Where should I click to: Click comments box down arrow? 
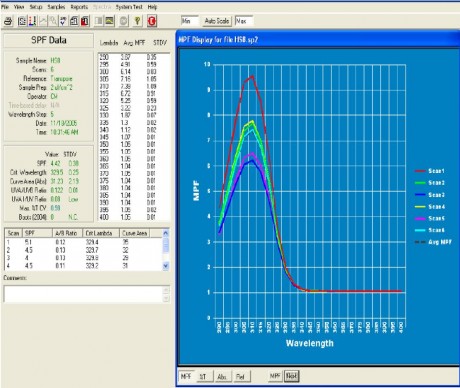[x=166, y=299]
